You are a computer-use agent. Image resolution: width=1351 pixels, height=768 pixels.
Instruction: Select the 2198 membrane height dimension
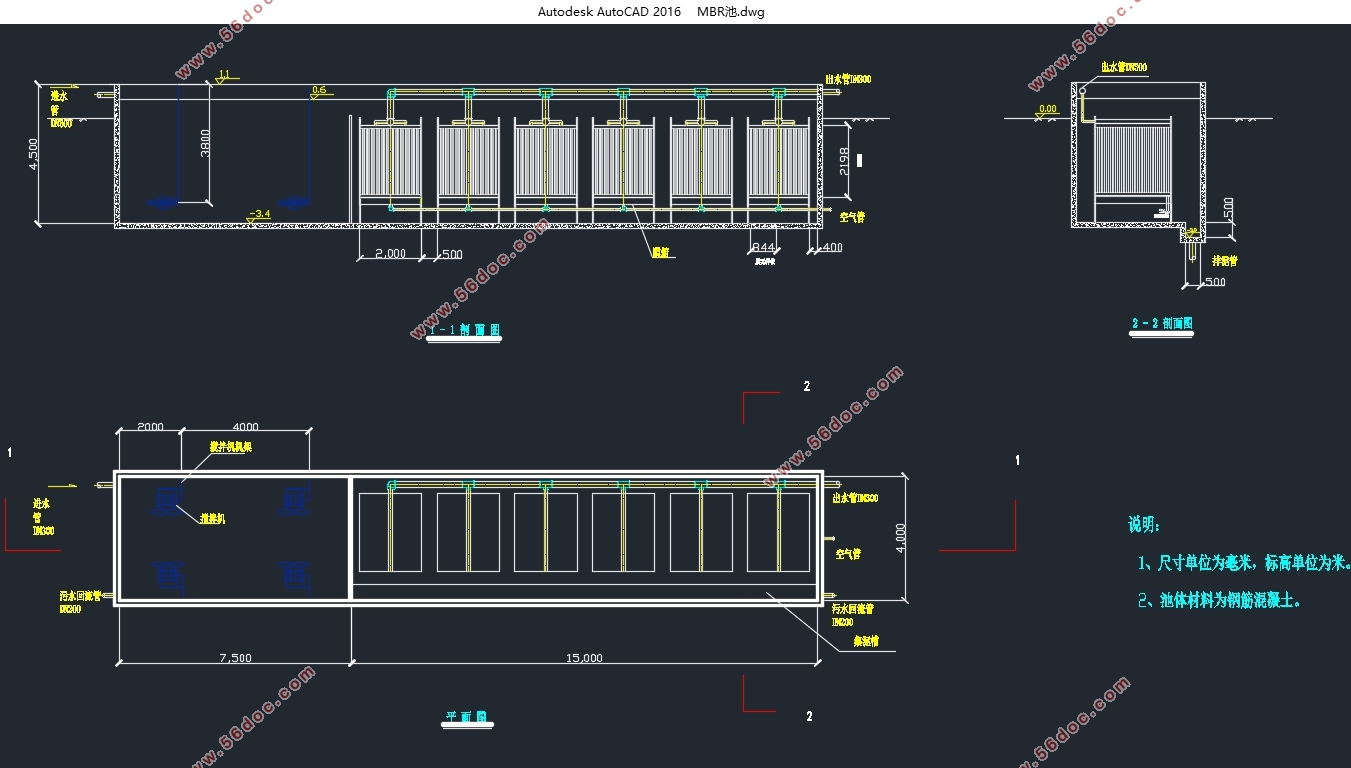click(843, 160)
